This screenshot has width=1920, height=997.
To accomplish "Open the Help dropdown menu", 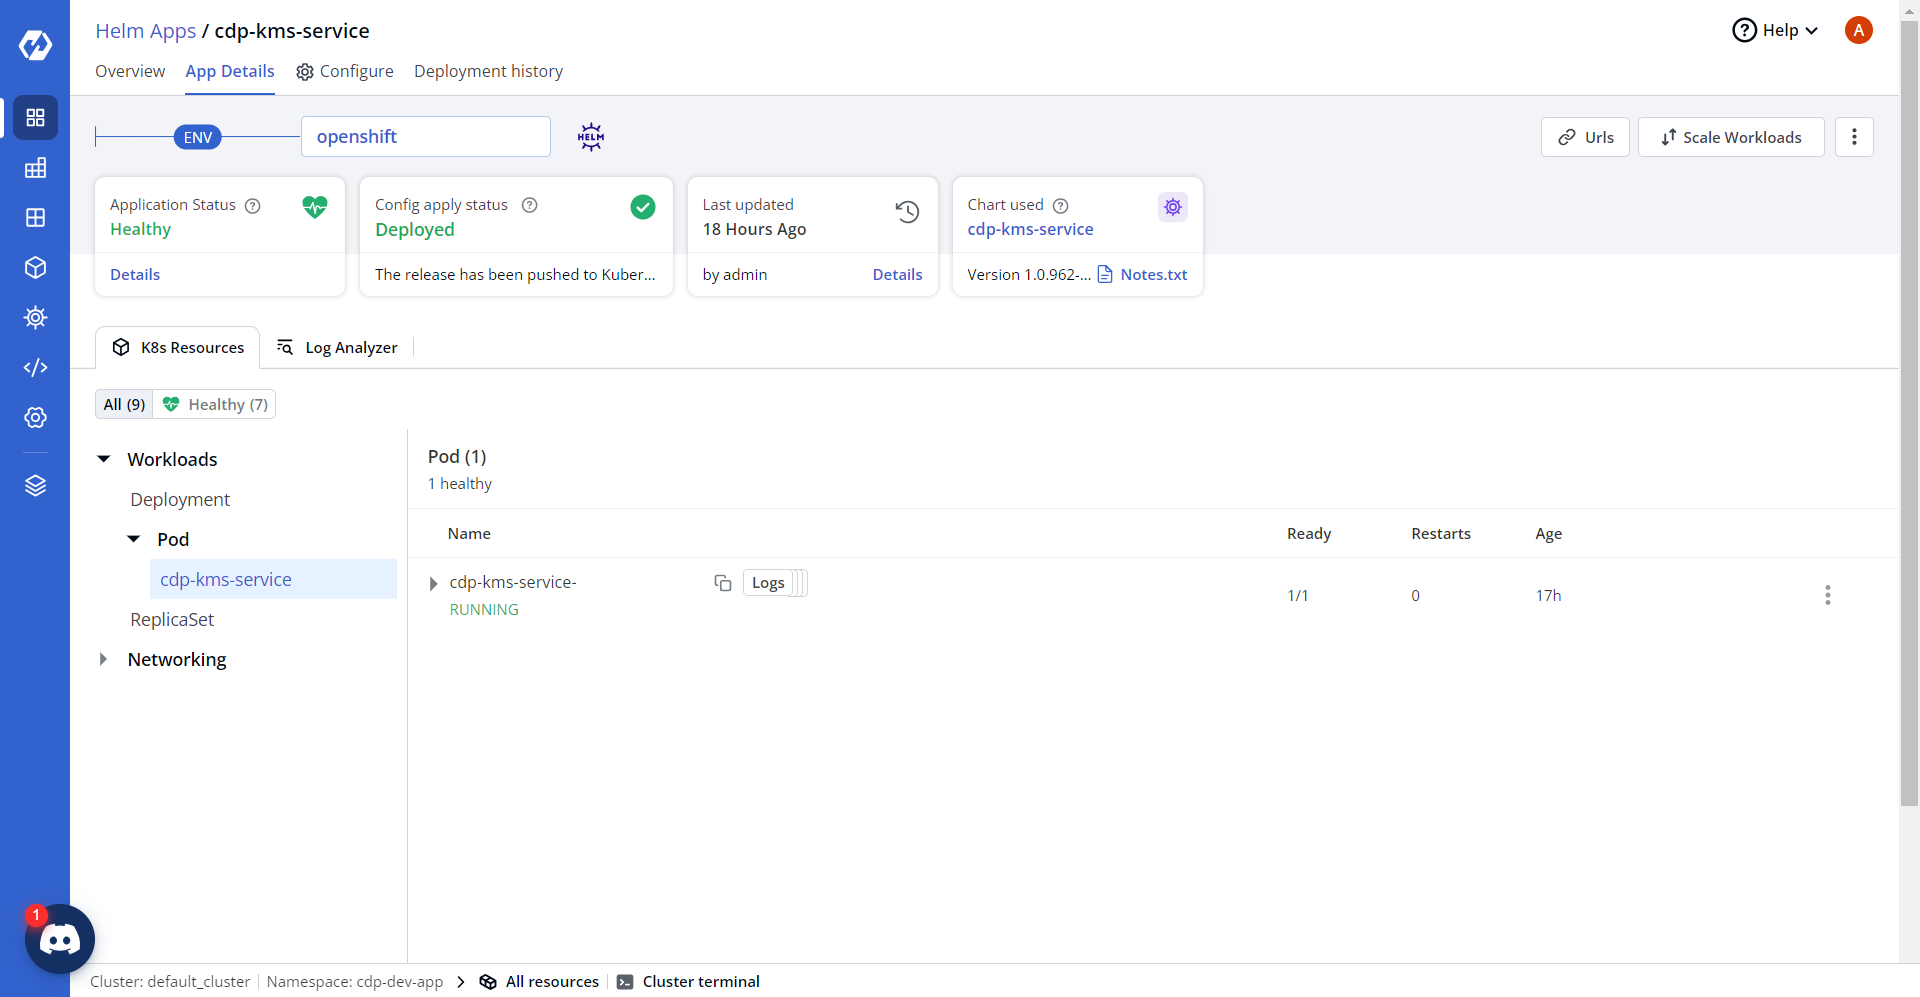I will coord(1775,30).
